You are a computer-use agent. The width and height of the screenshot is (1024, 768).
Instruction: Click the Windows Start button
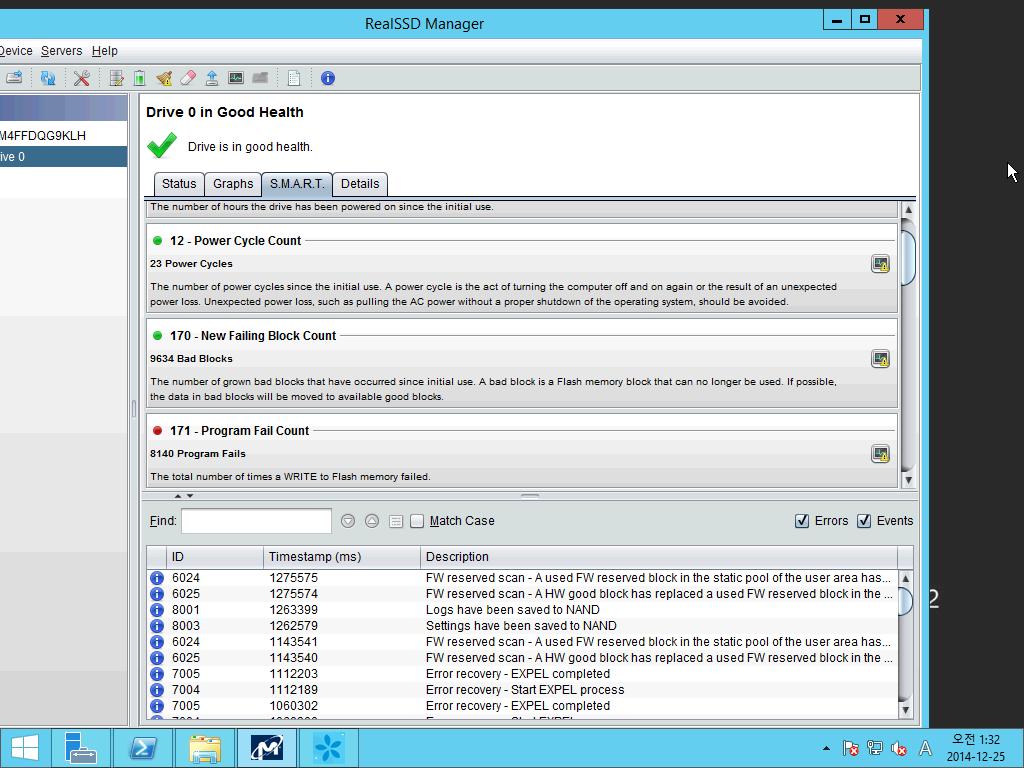[24, 748]
